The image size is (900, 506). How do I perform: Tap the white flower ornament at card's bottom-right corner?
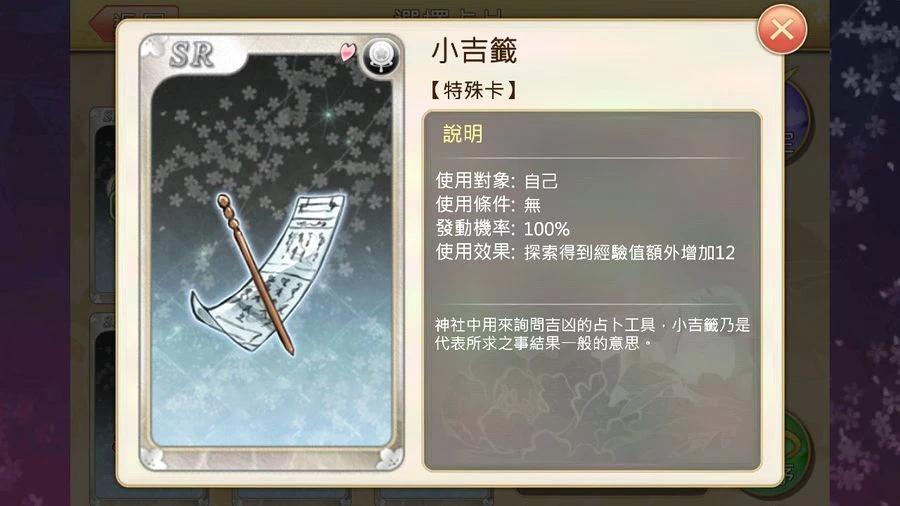390,458
